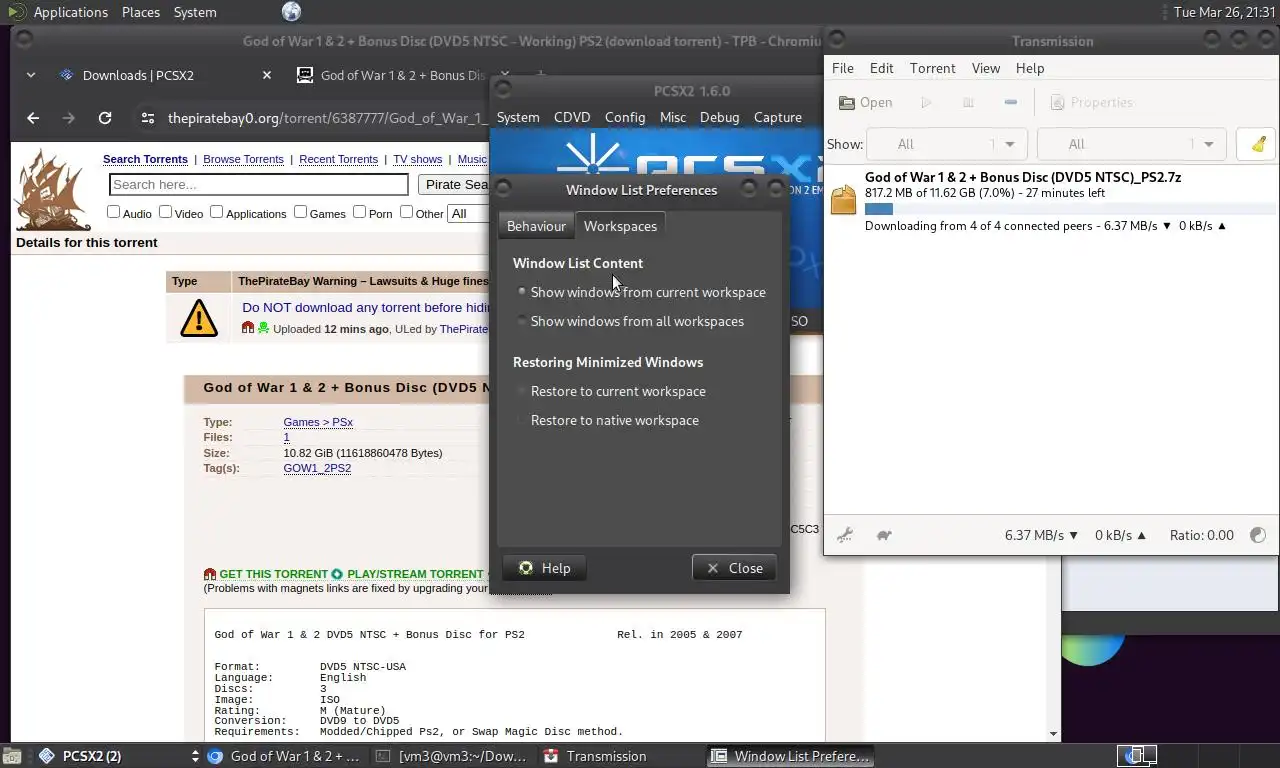
Task: Click the ratio statistics icon in Transmission status bar
Action: coord(1258,535)
